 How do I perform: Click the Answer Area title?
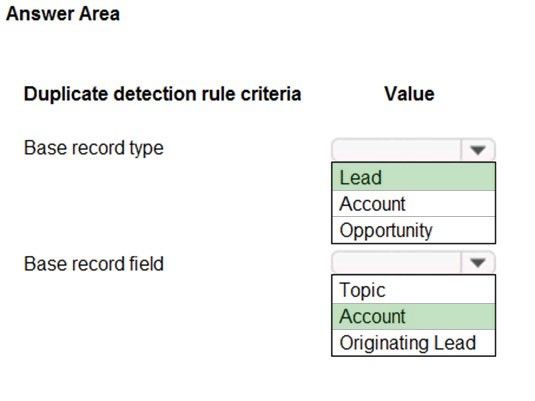click(x=63, y=14)
